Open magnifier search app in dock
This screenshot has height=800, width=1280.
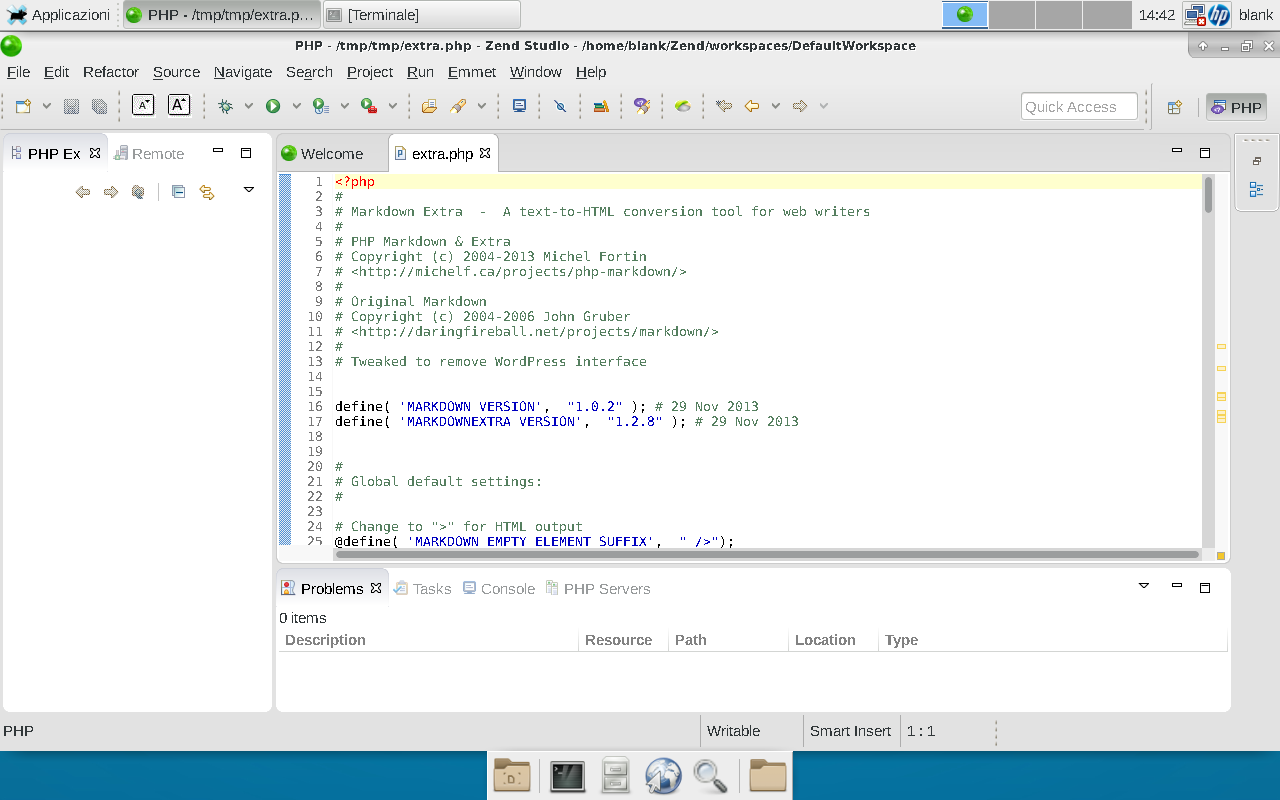[x=710, y=776]
